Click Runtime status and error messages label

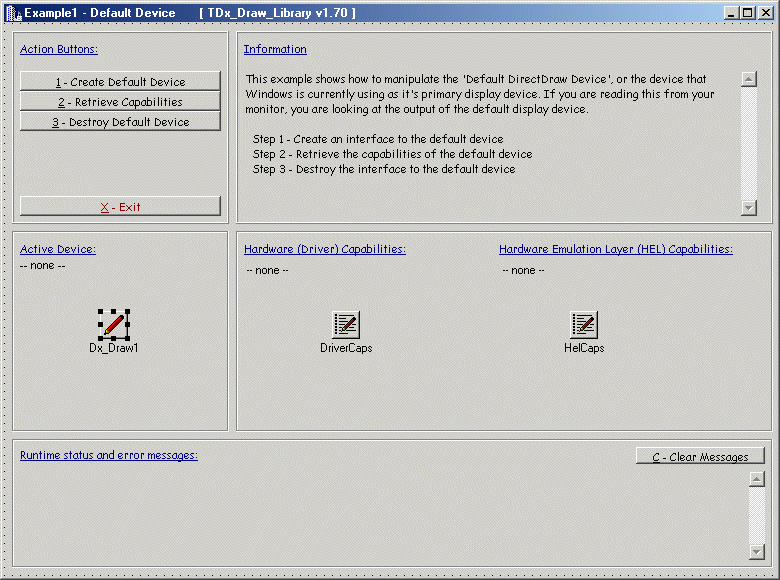click(109, 455)
